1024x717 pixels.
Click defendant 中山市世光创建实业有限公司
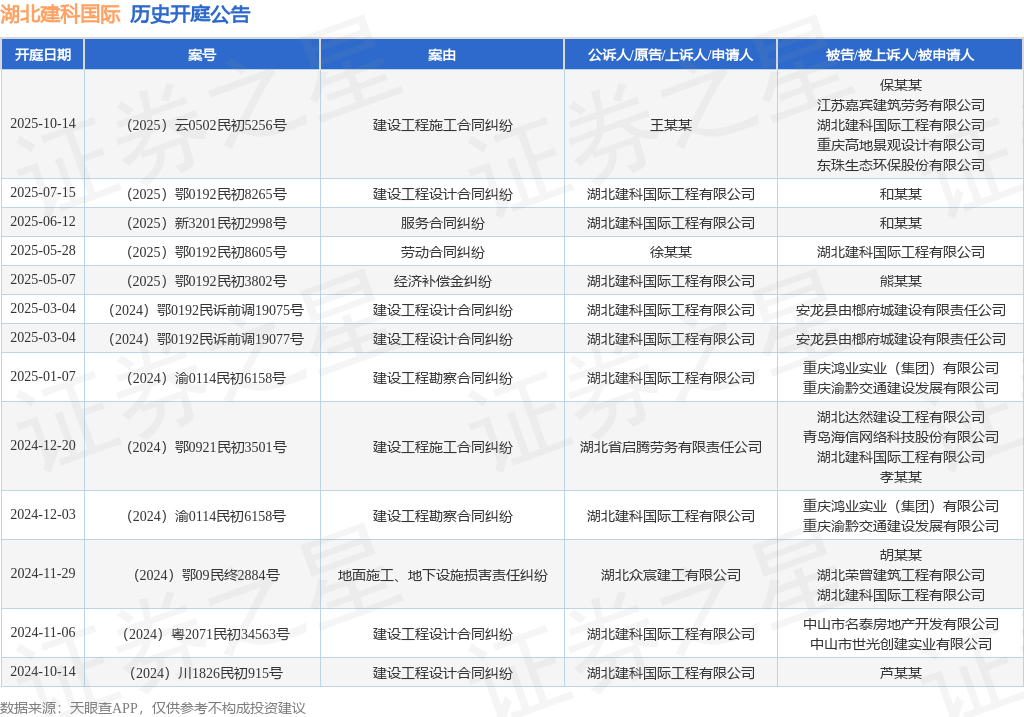901,644
